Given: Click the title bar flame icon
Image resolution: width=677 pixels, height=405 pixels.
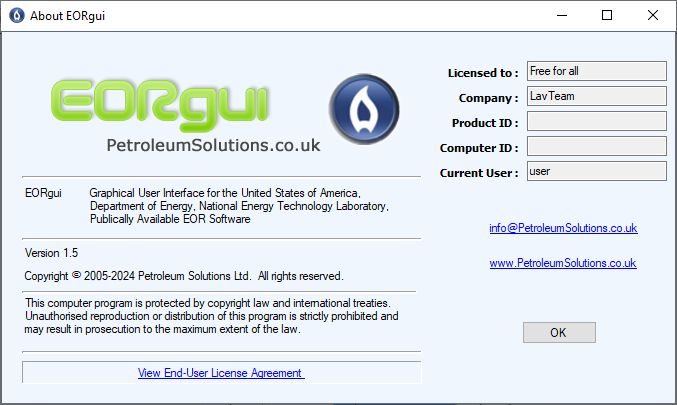Looking at the screenshot, I should 17,16.
